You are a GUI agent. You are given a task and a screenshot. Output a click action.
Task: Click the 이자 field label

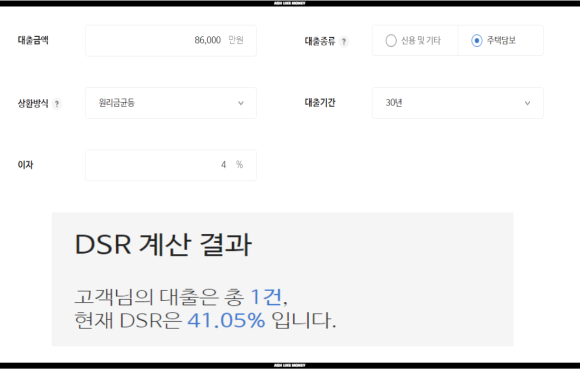tap(25, 165)
